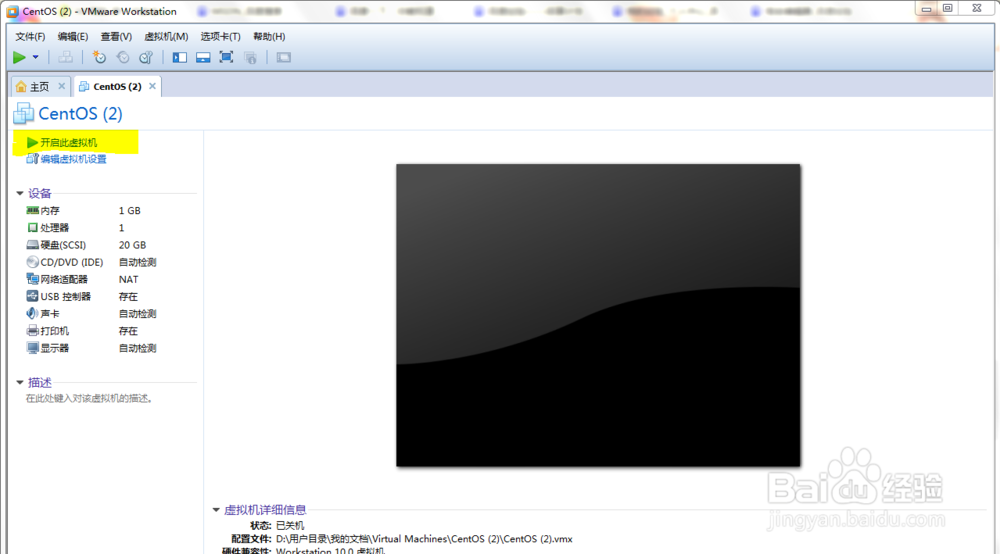Click the 1 GB memory value
The image size is (1000, 554).
(129, 210)
